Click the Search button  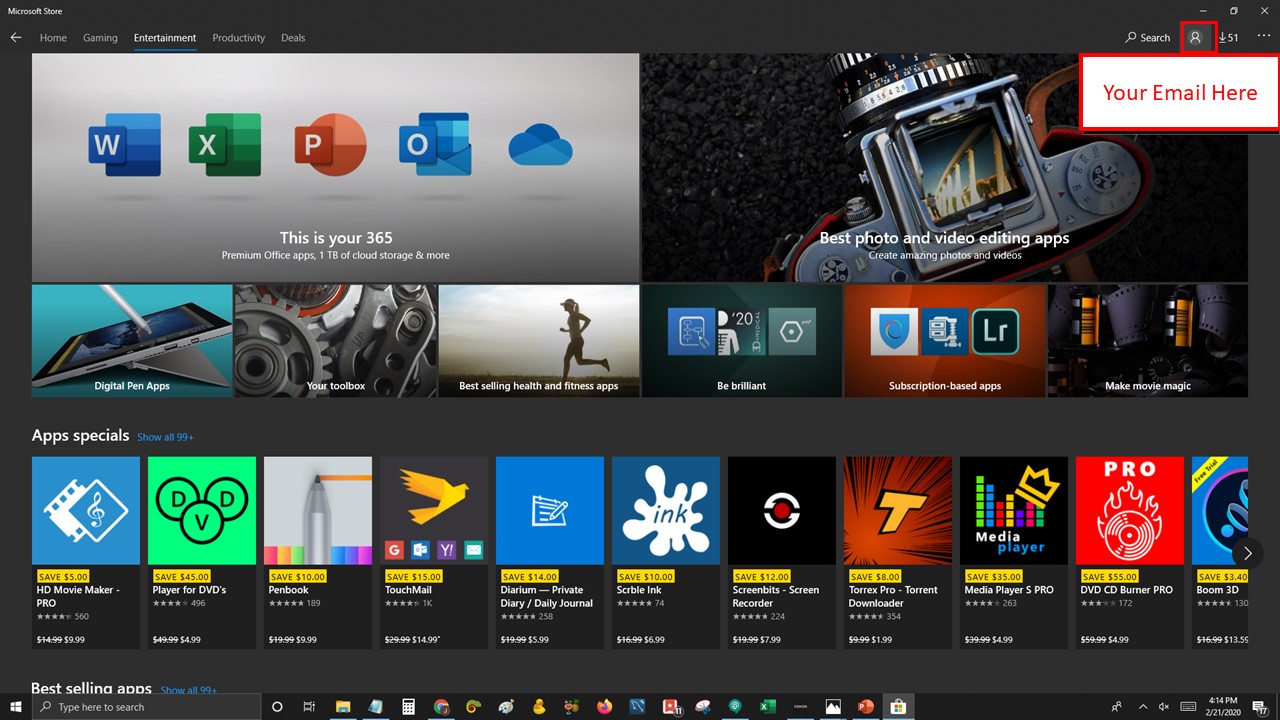1147,38
